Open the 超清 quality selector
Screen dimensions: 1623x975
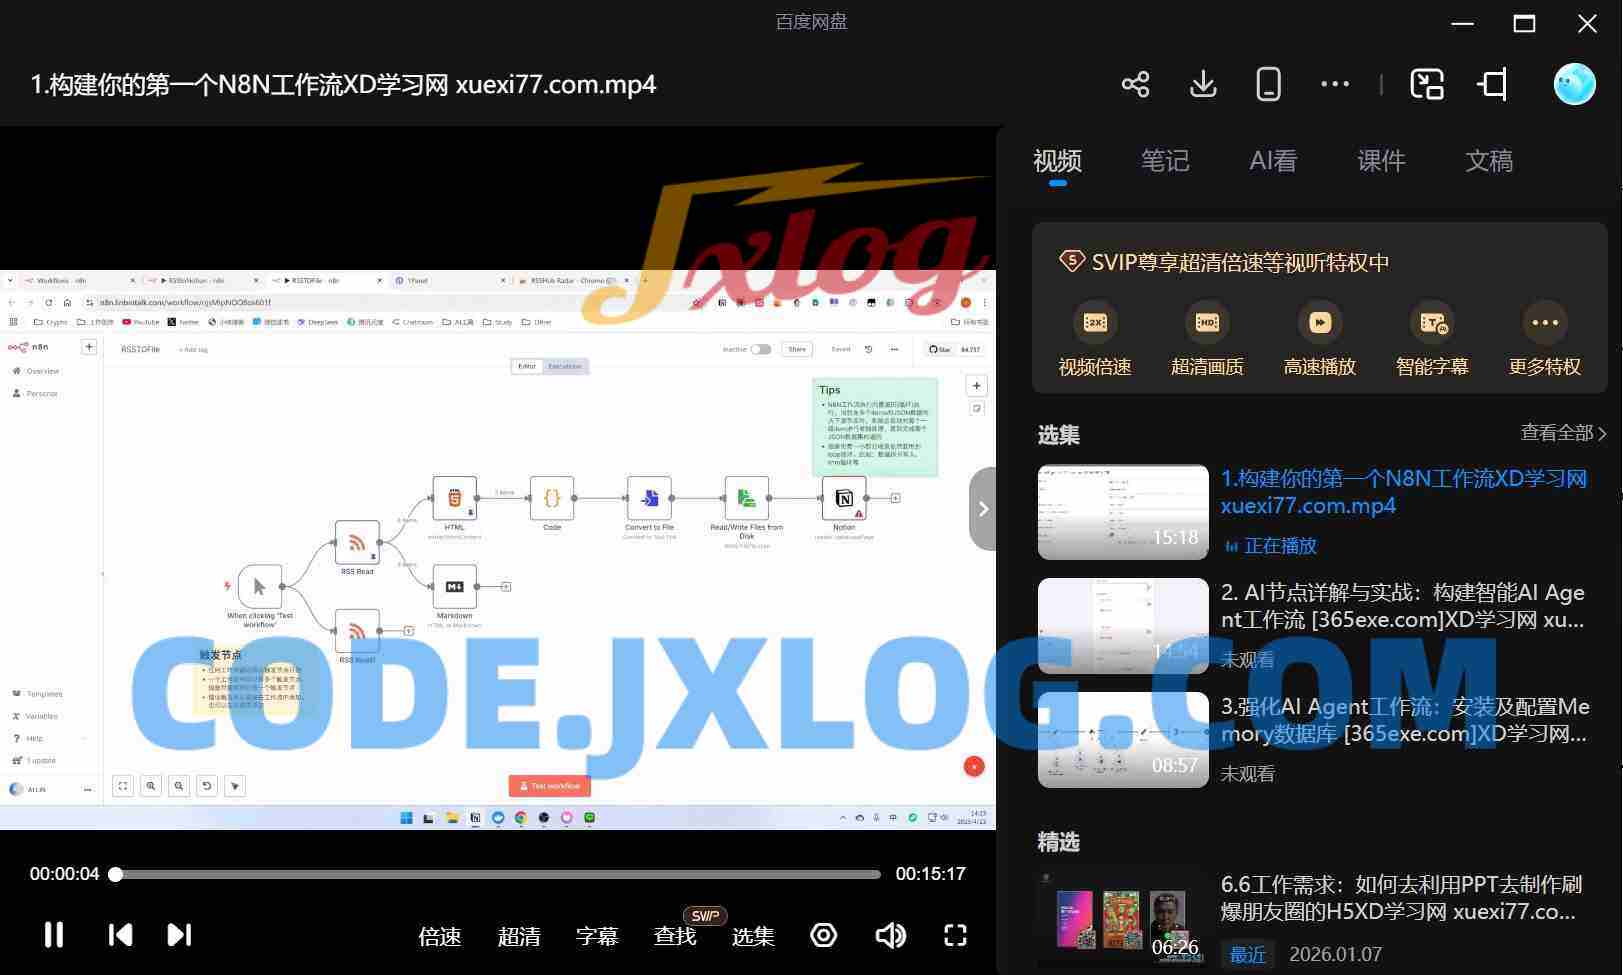519,936
